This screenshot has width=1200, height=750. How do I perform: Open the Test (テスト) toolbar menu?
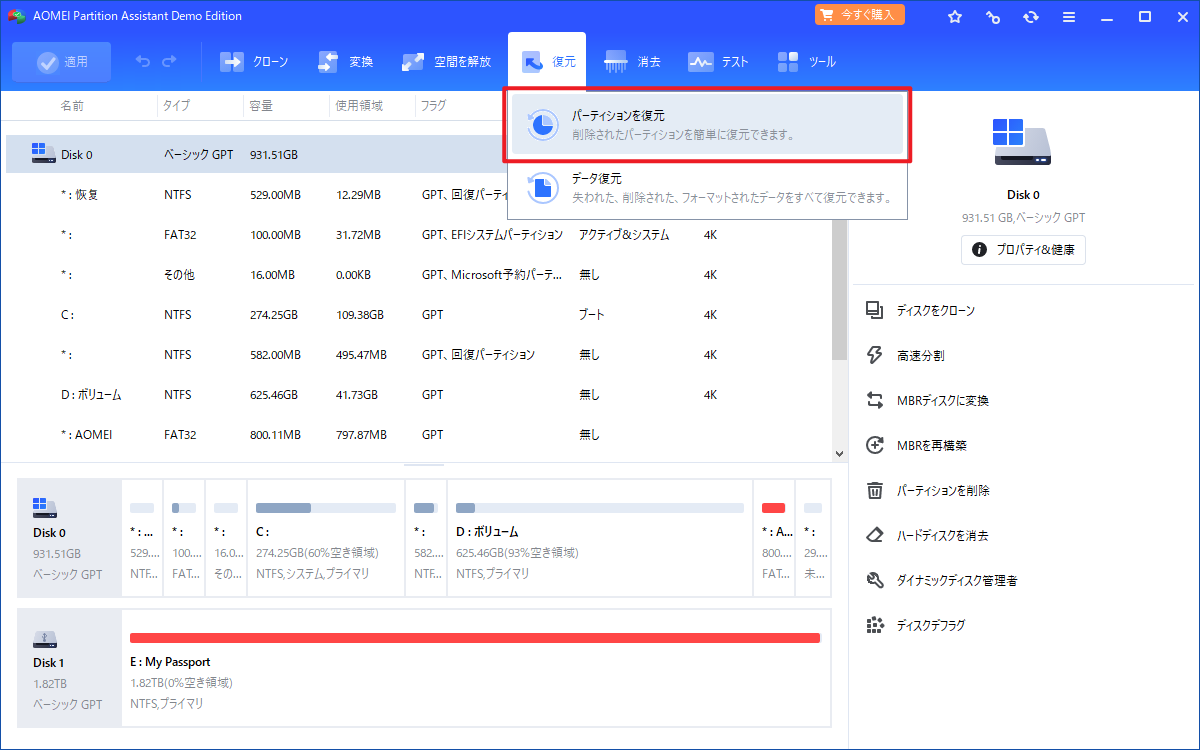[x=718, y=62]
